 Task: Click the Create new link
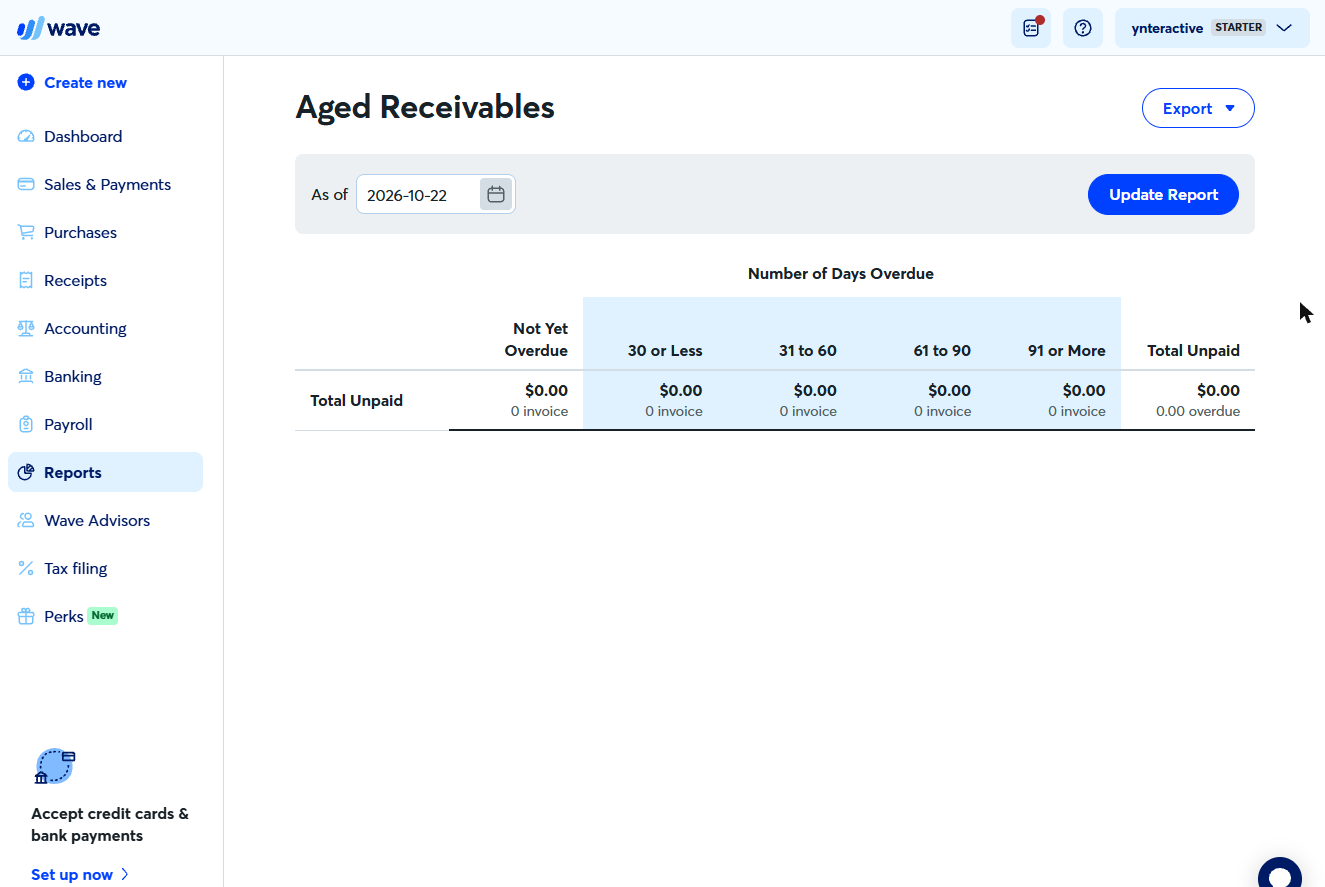(x=85, y=83)
